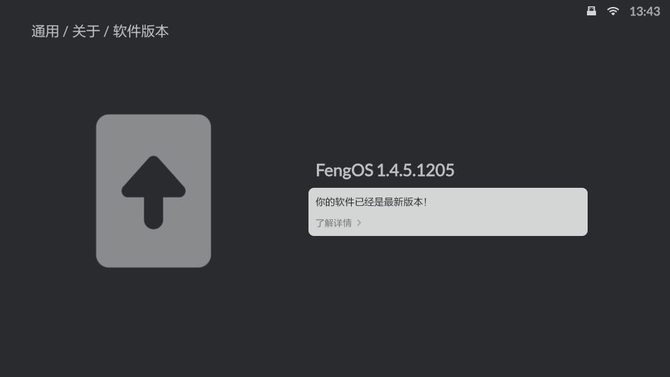Viewport: 670px width, 377px height.
Task: Click the version number 1.4.5.1205 text
Action: tap(415, 170)
